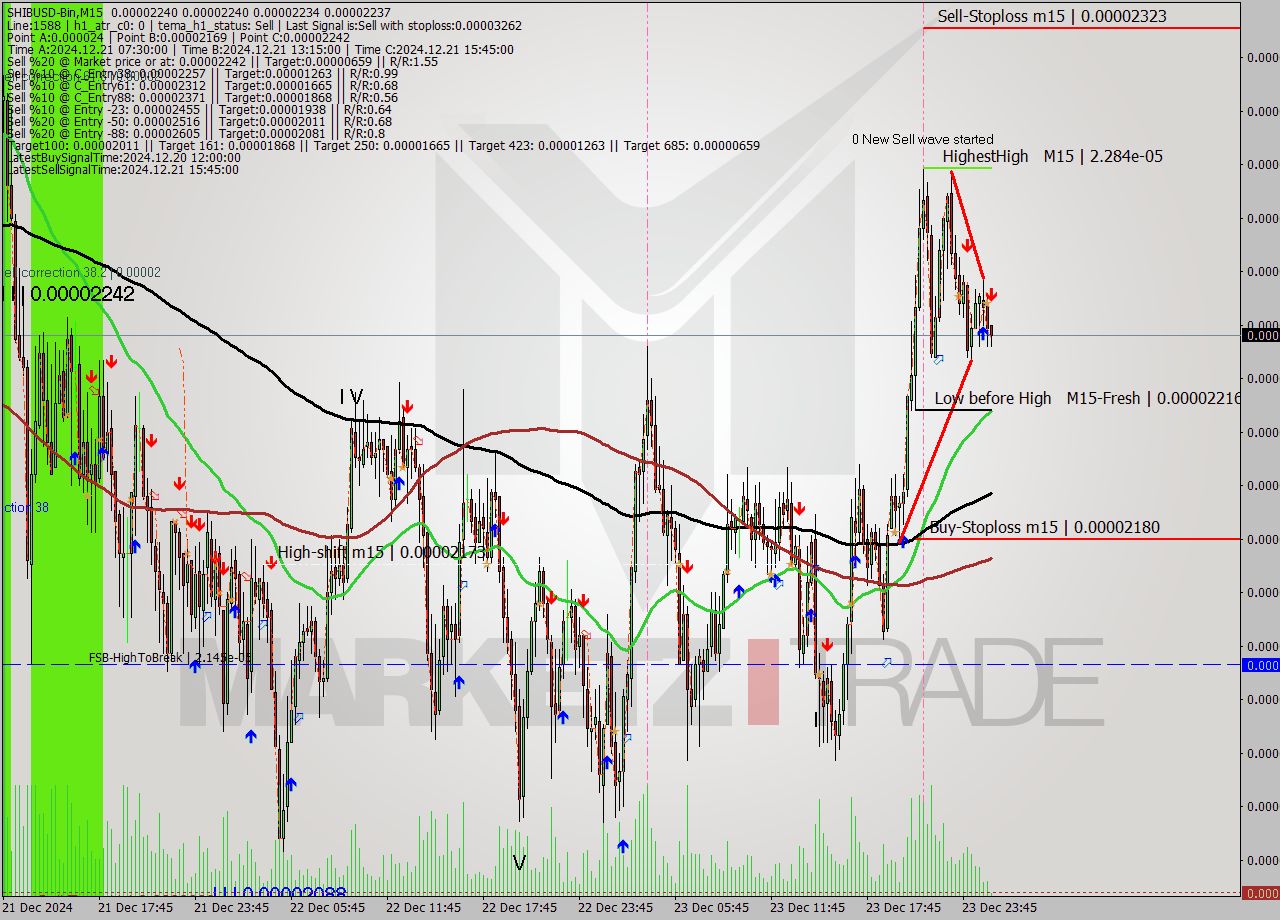This screenshot has width=1280, height=920.
Task: Select the 'V' wave label near the chart bottom
Action: coord(519,862)
